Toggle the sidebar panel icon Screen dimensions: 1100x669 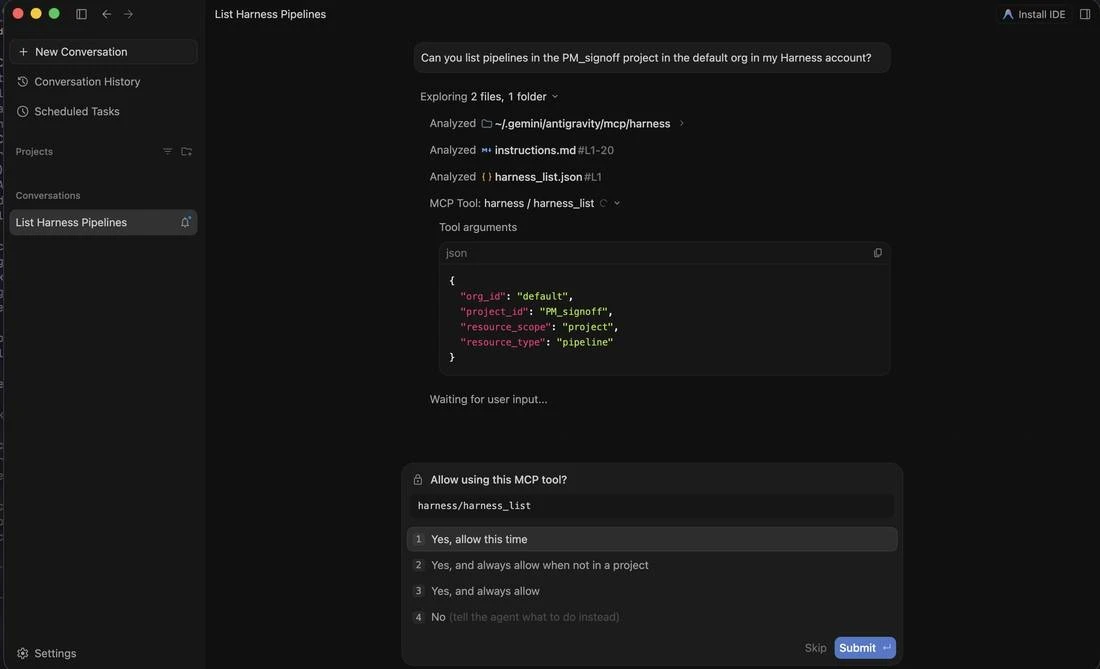tap(81, 14)
